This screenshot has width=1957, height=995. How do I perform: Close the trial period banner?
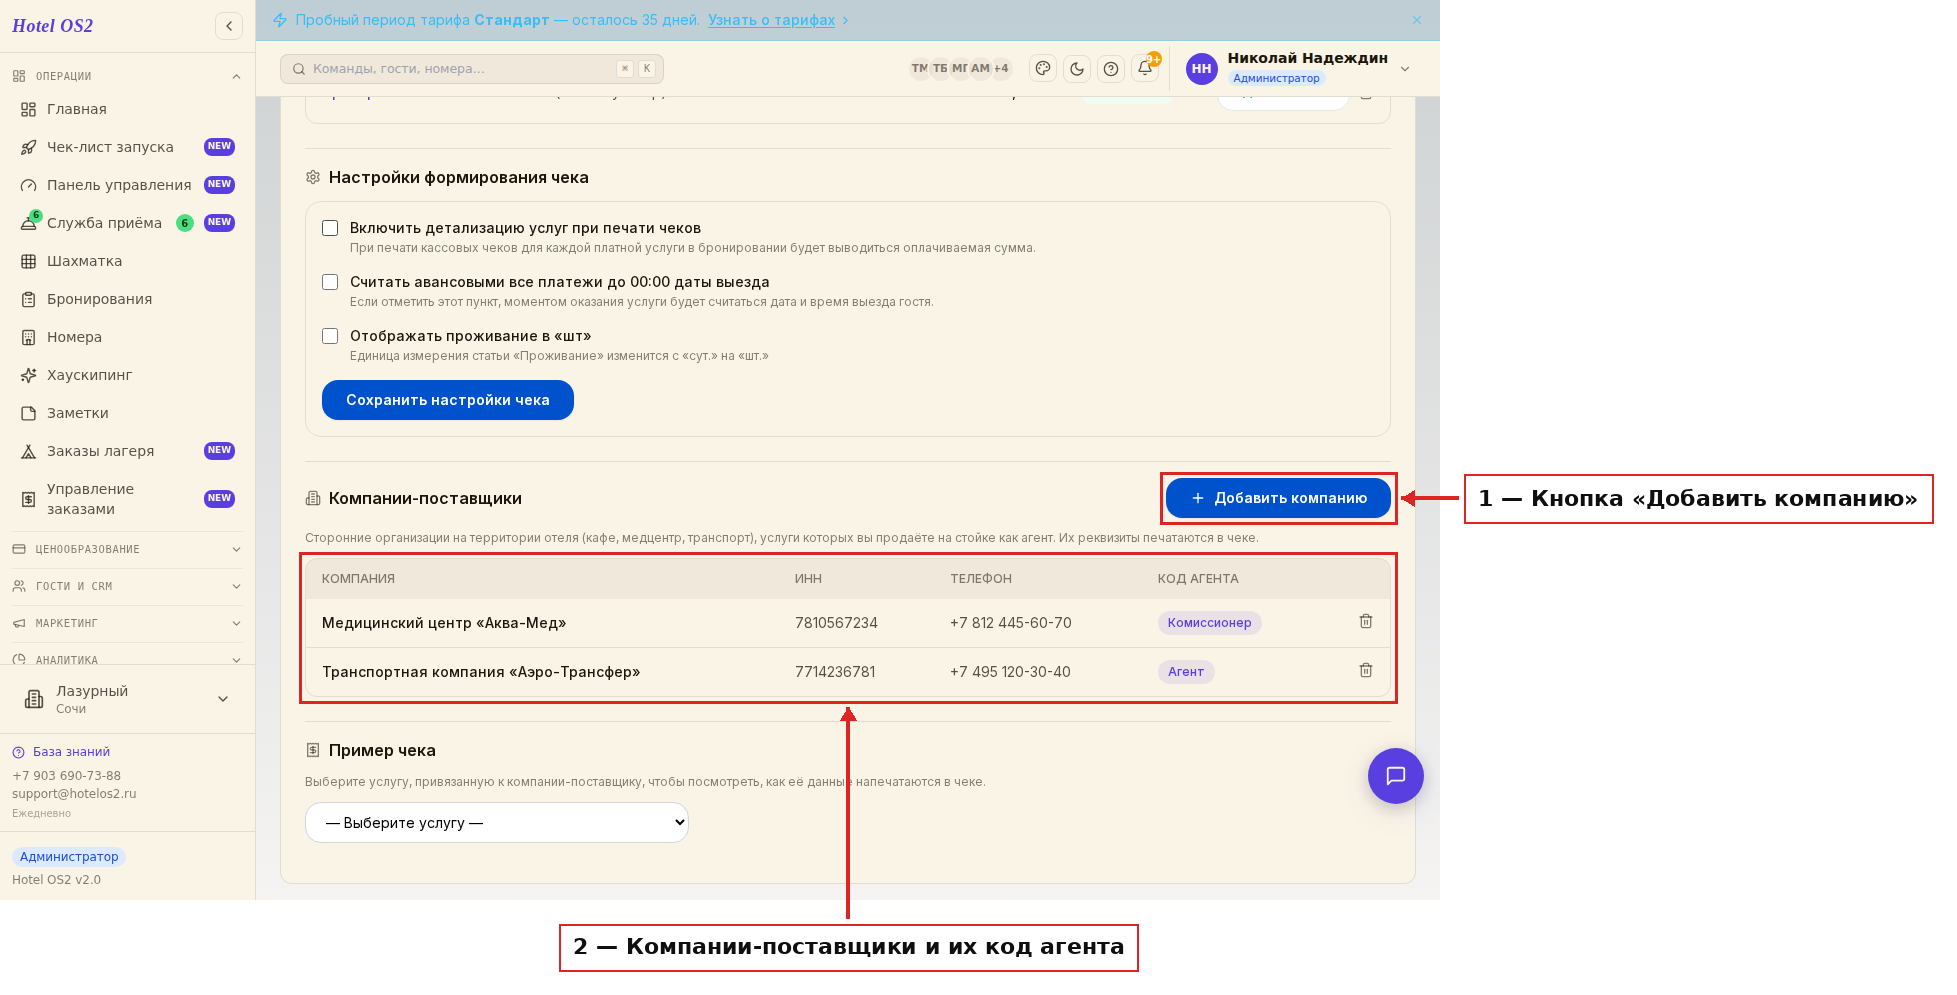1417,20
